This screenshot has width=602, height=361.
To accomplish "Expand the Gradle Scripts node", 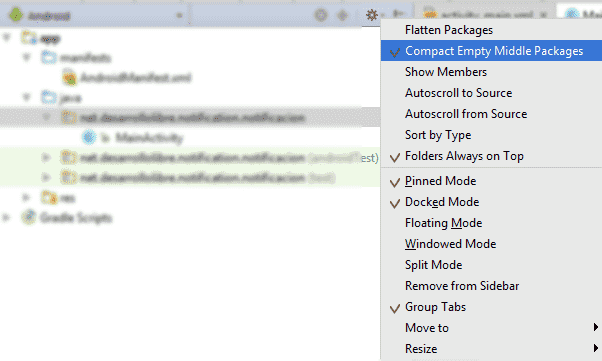I will tap(6, 217).
